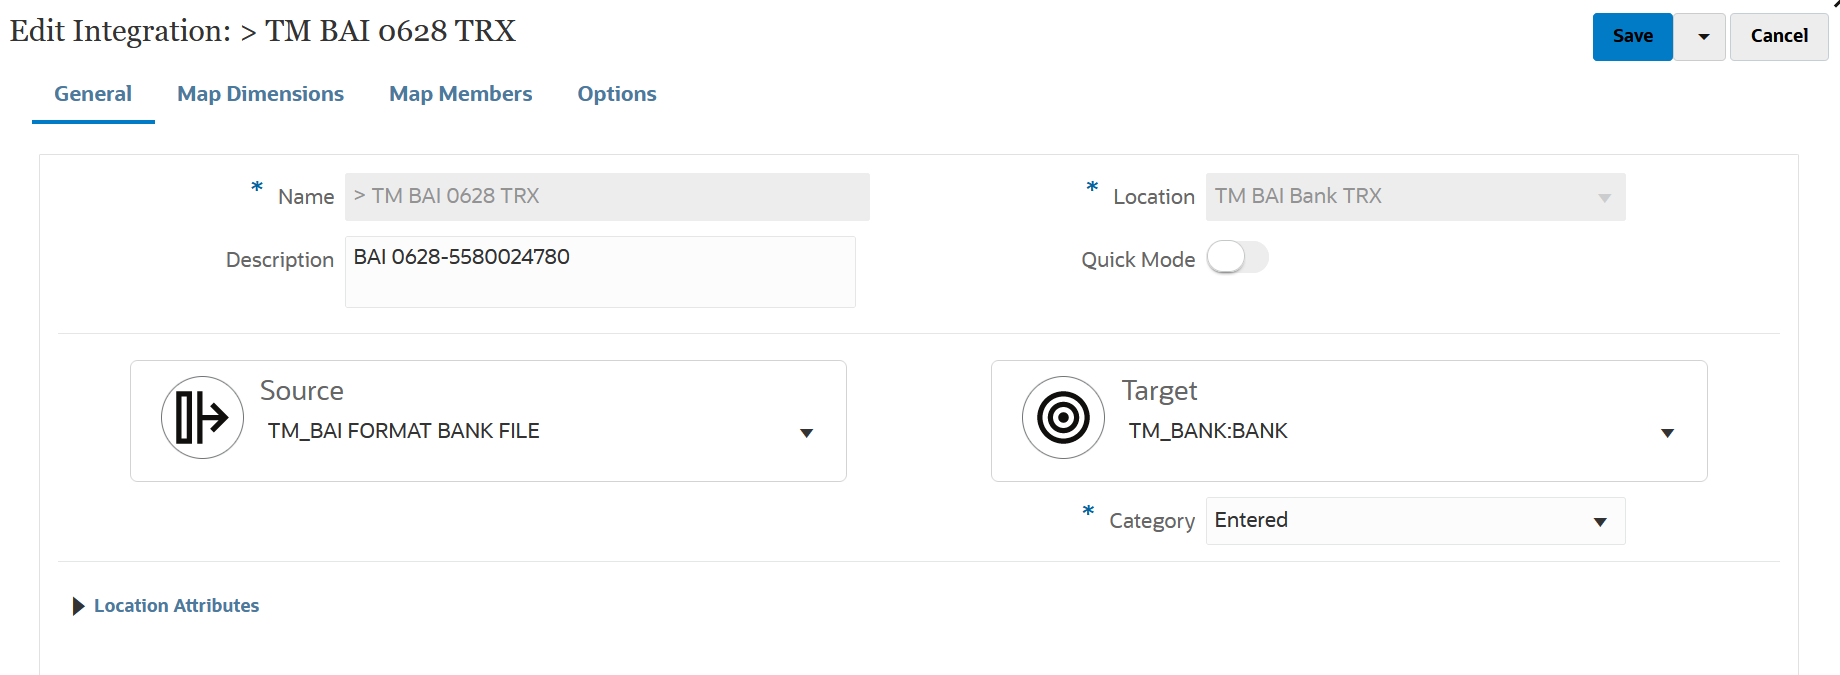Toggle the Quick Mode switch
This screenshot has height=675, width=1840.
(1237, 258)
